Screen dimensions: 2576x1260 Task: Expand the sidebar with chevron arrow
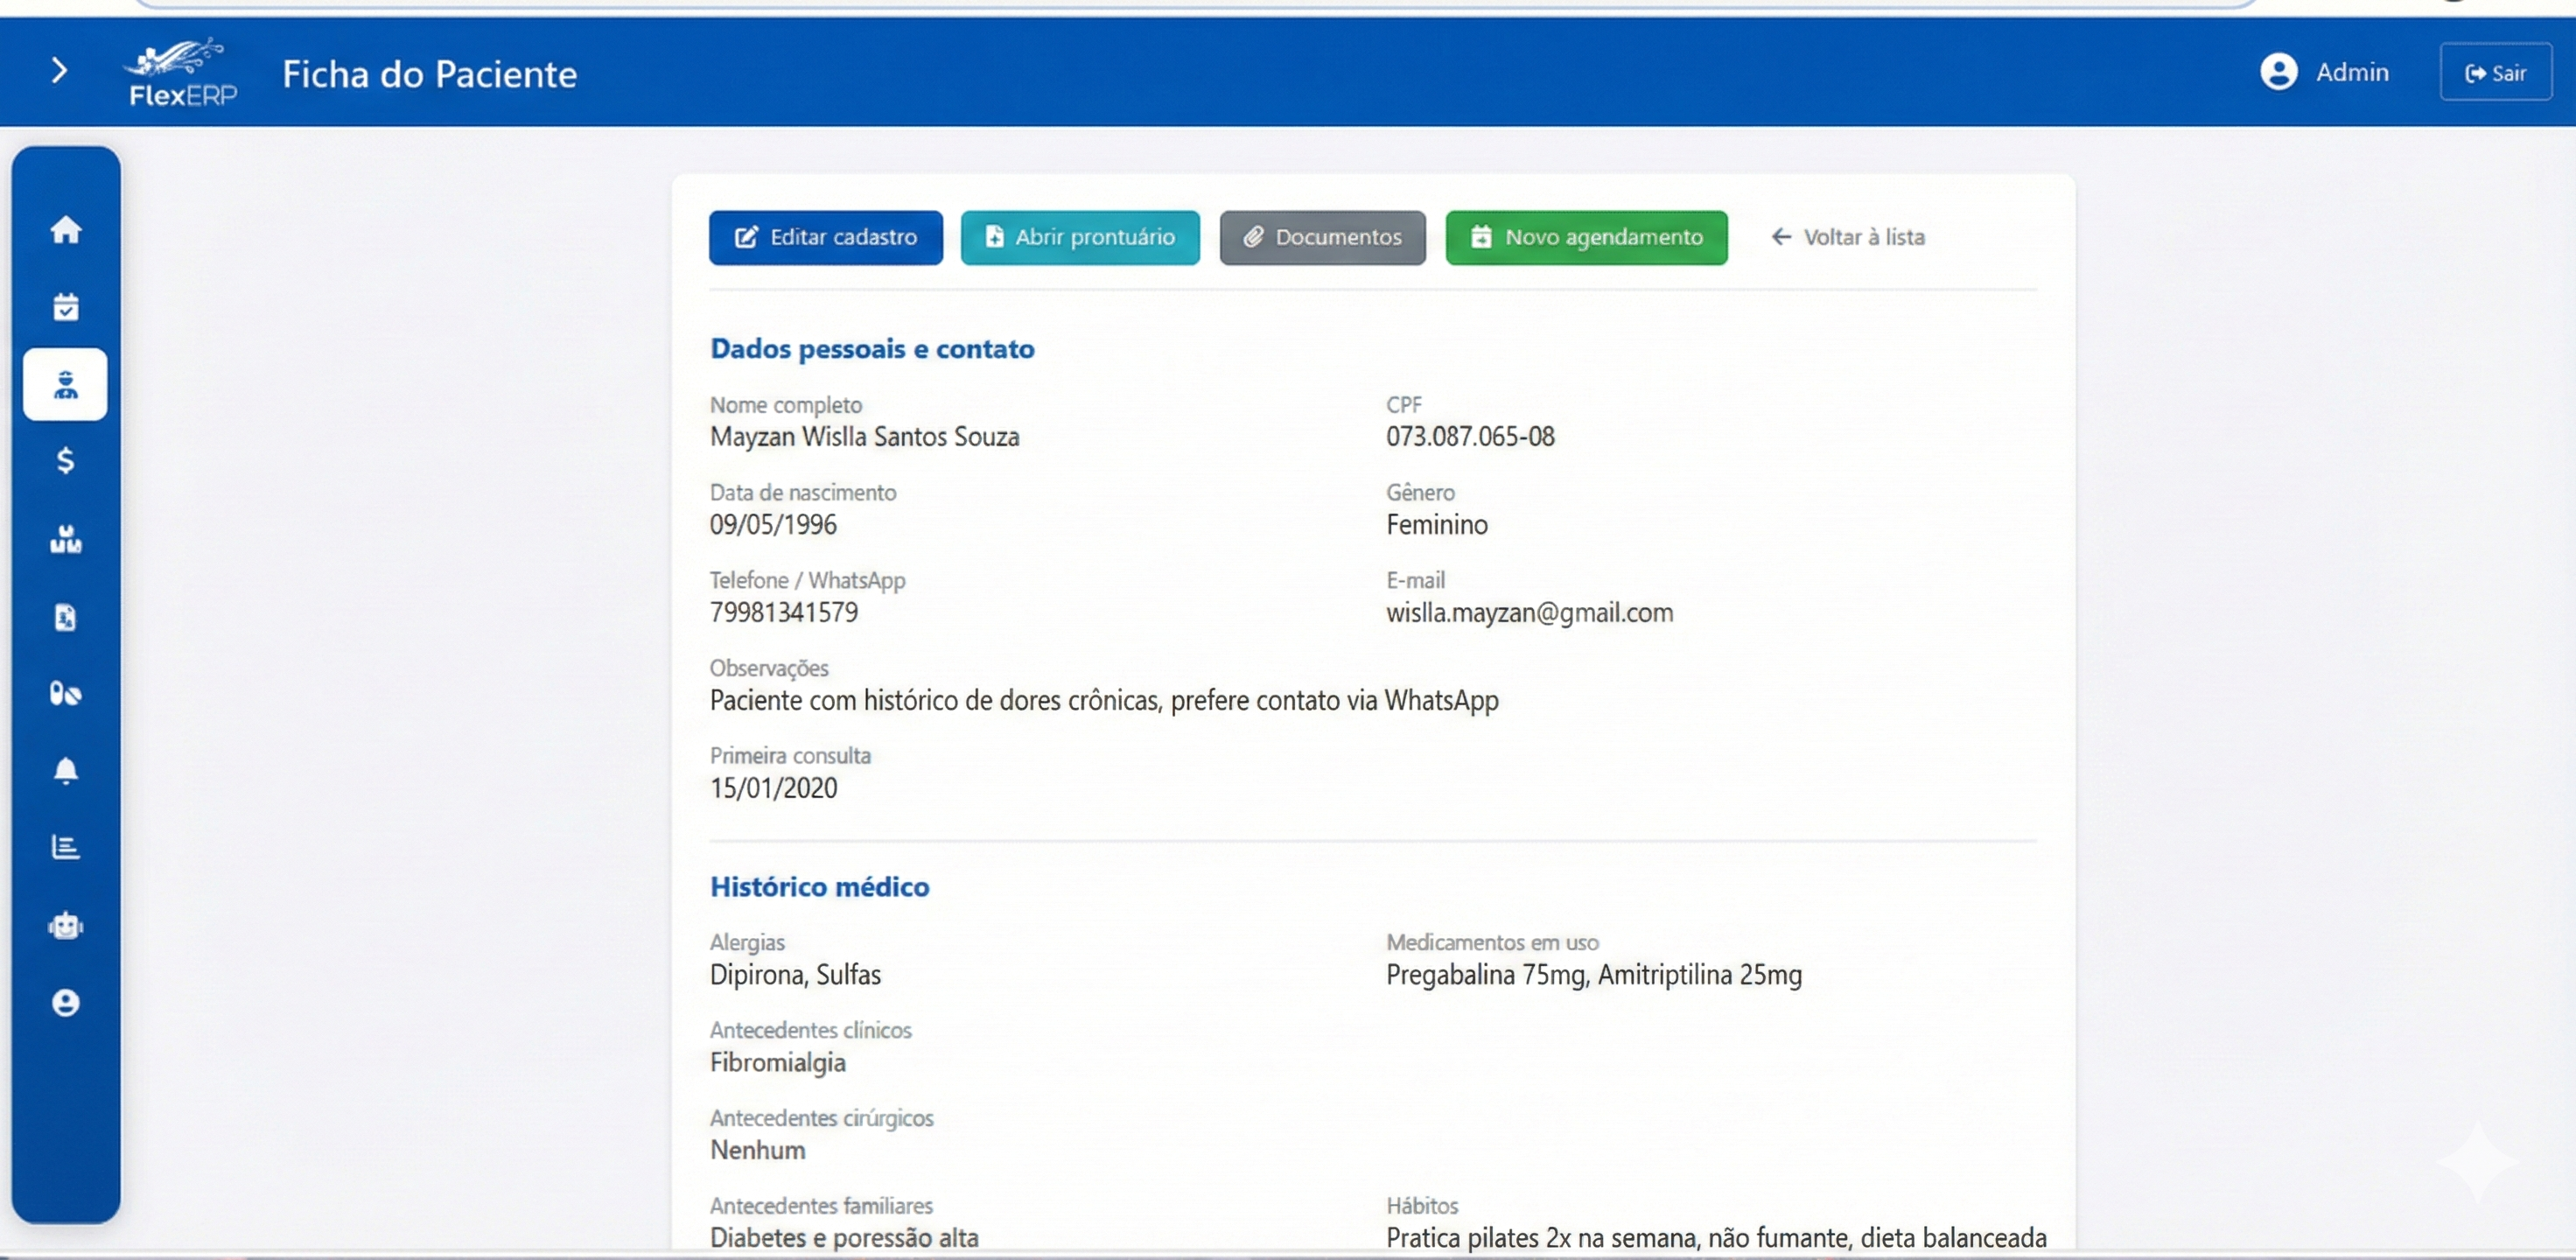[x=59, y=70]
